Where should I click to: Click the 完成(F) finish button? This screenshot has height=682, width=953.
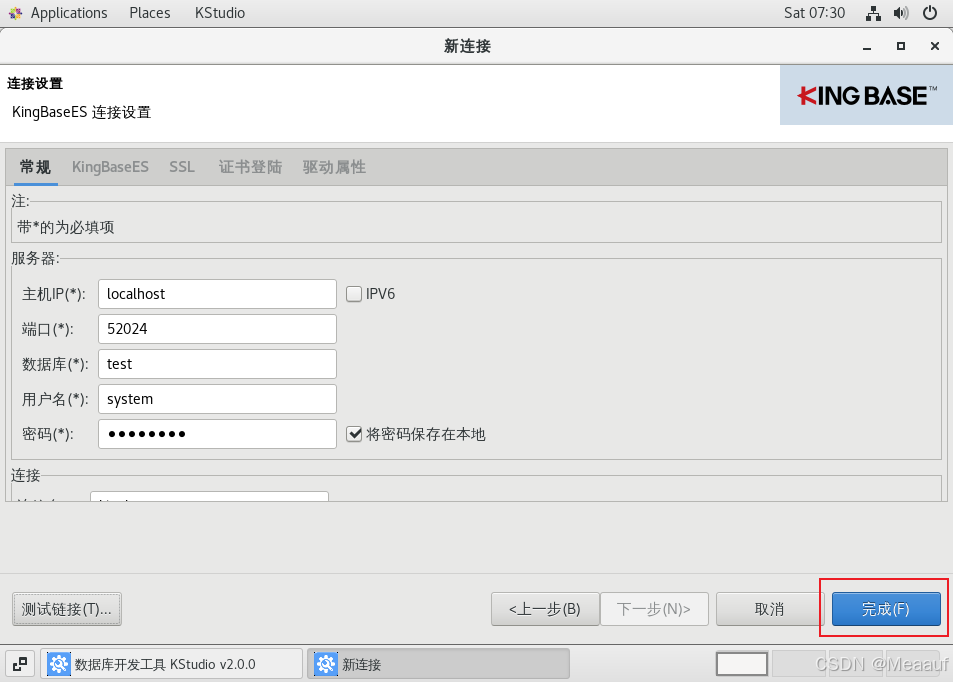point(886,609)
